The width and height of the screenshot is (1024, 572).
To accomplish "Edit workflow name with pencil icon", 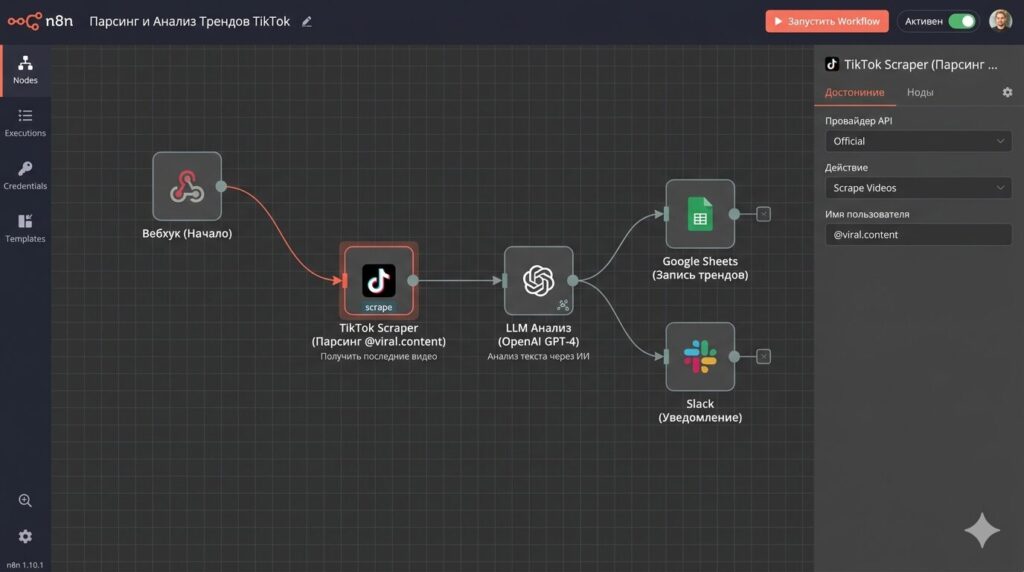I will point(307,22).
